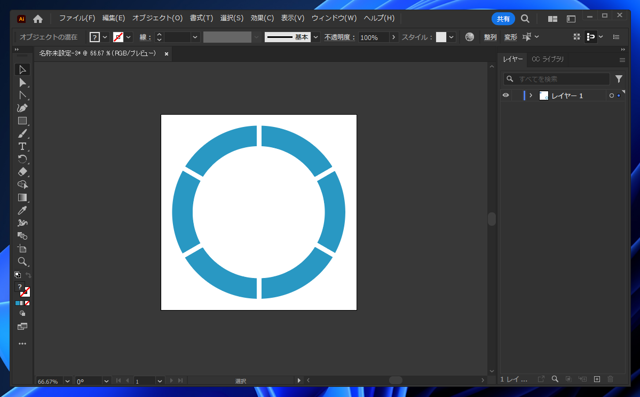Viewport: 640px width, 397px height.
Task: Swap fill and stroke arrow icon
Action: [28, 275]
